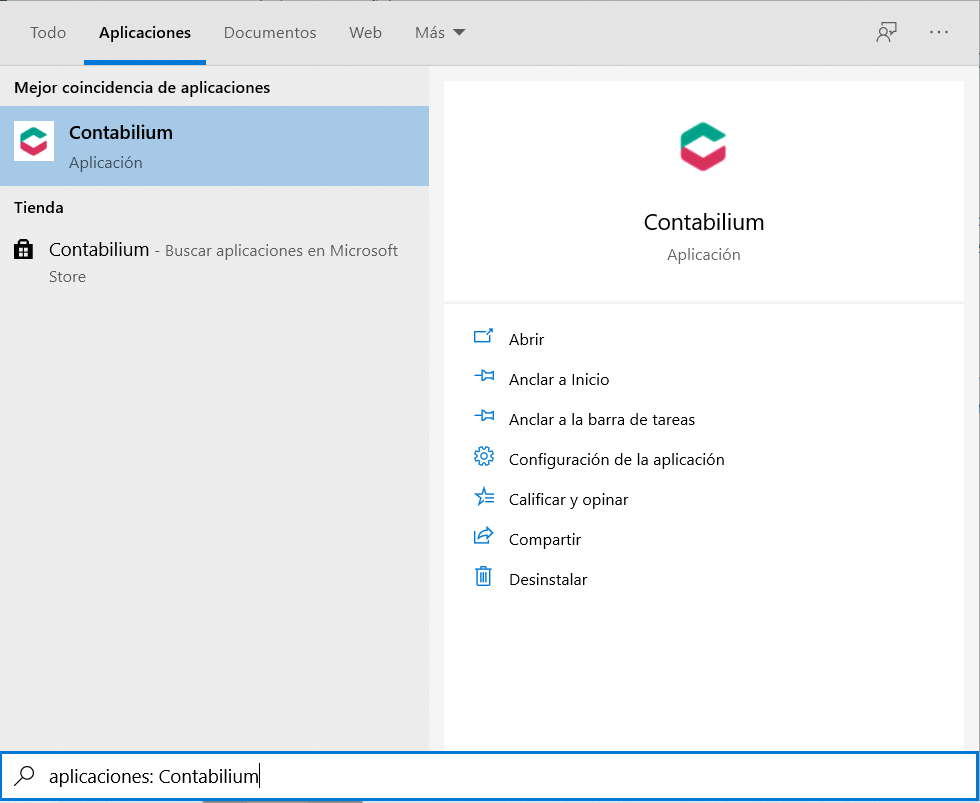Switch to the Todo tab

(48, 32)
